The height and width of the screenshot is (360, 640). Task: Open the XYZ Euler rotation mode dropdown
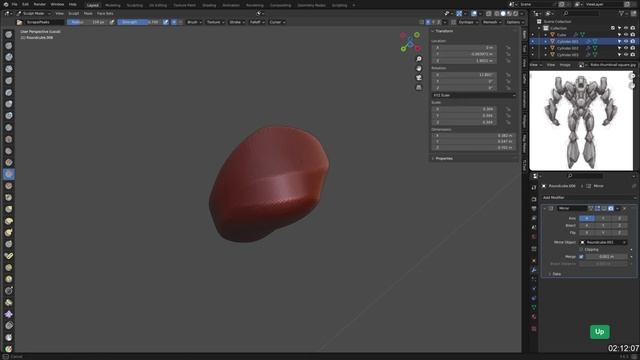(474, 95)
